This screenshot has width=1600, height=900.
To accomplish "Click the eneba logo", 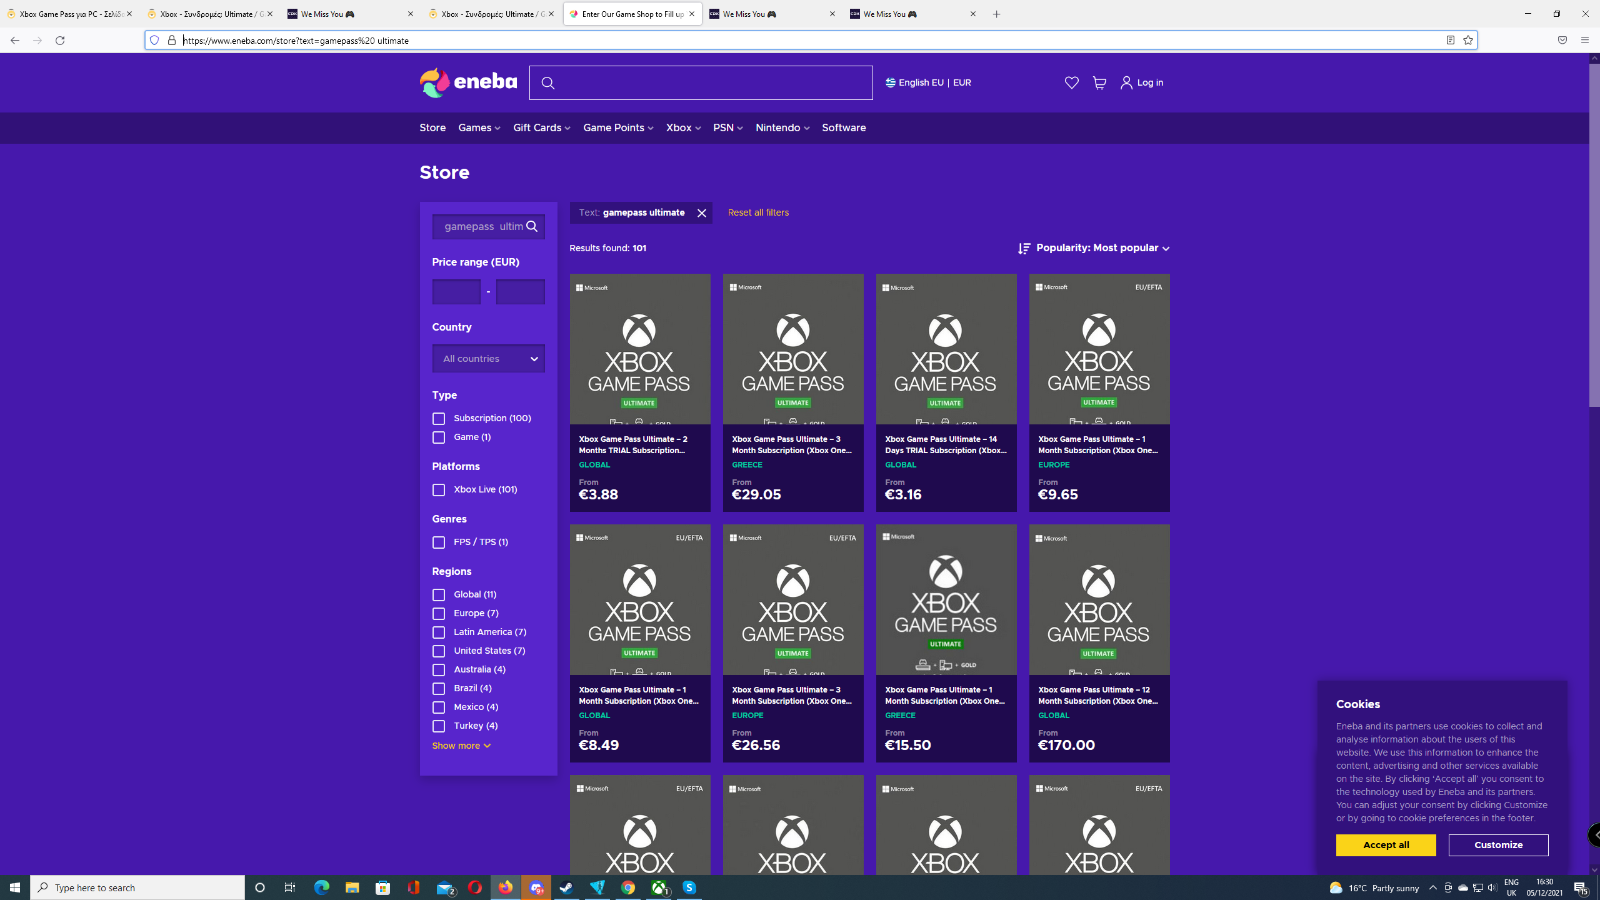I will (x=468, y=82).
